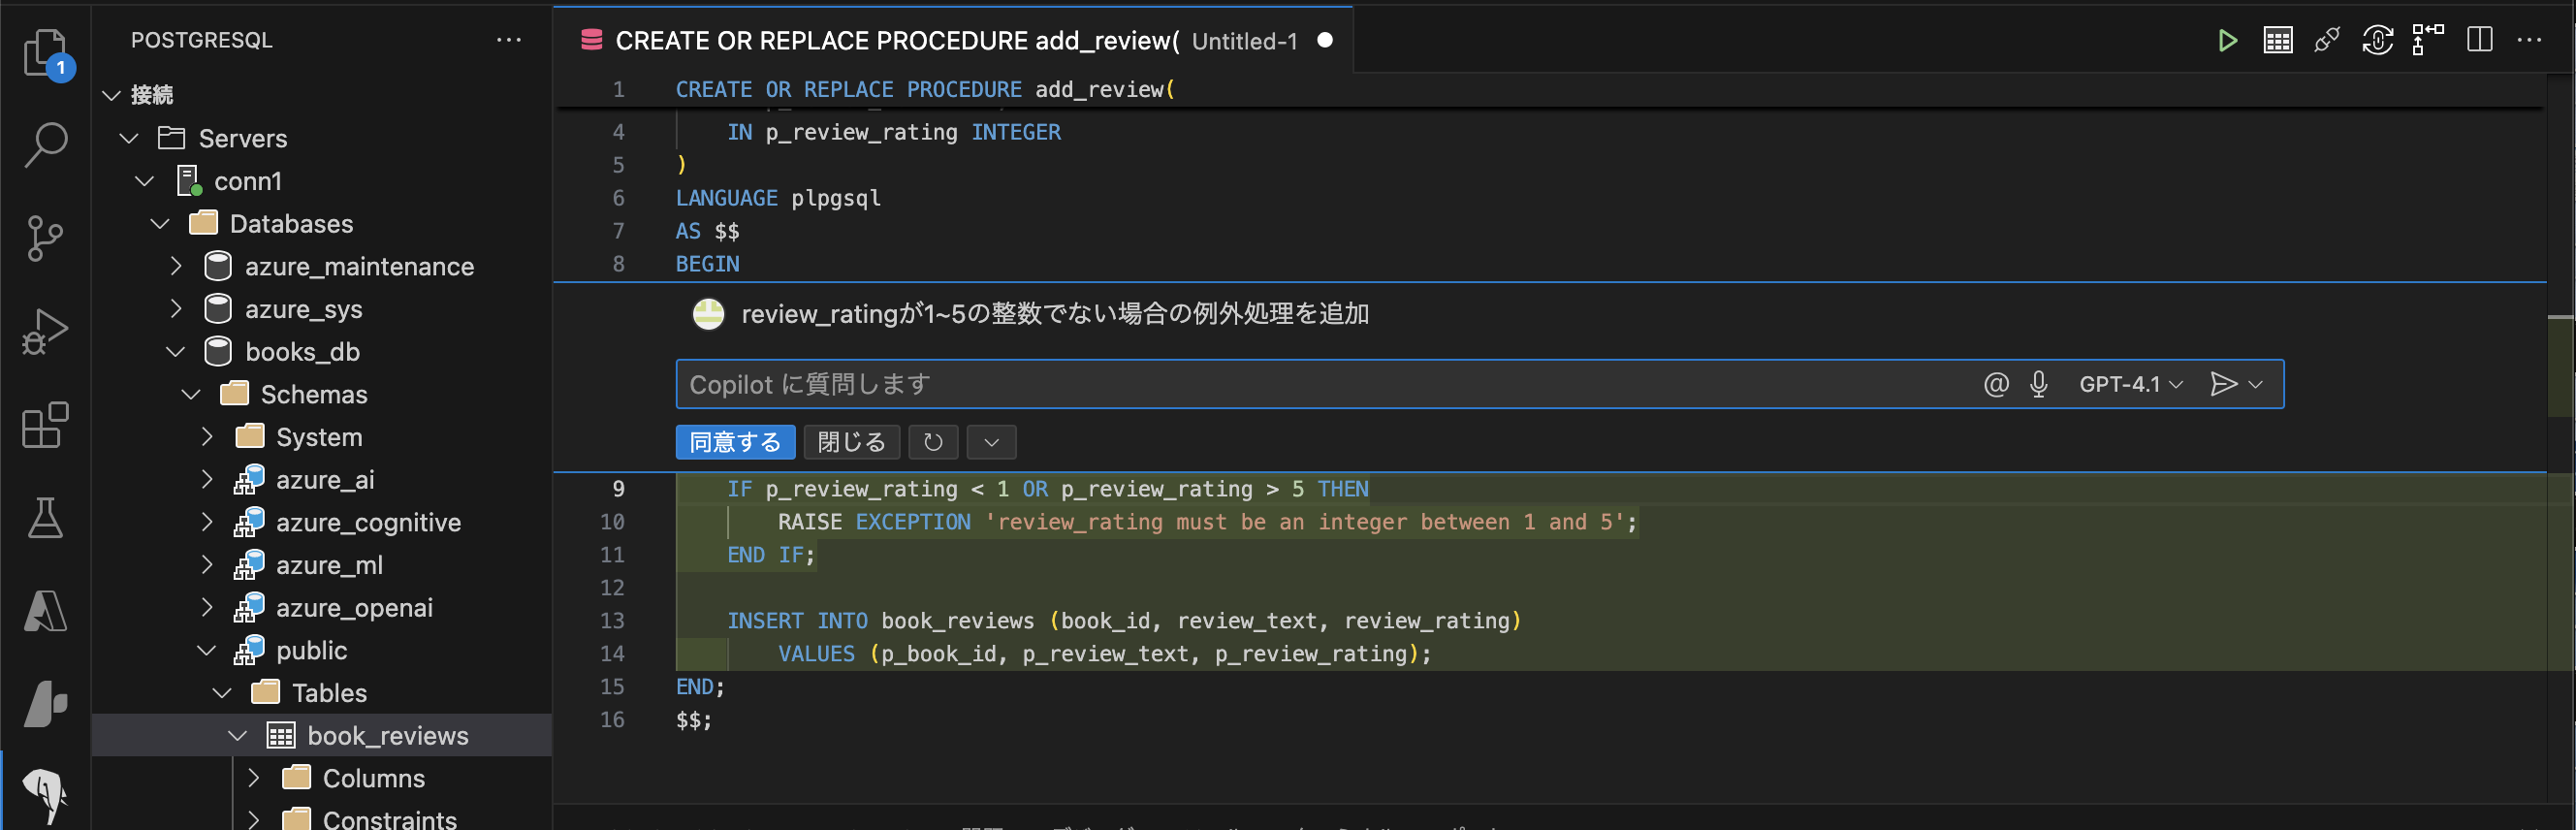Click the RAISE EXCEPTION line 10
This screenshot has width=2576, height=830.
click(x=1207, y=522)
